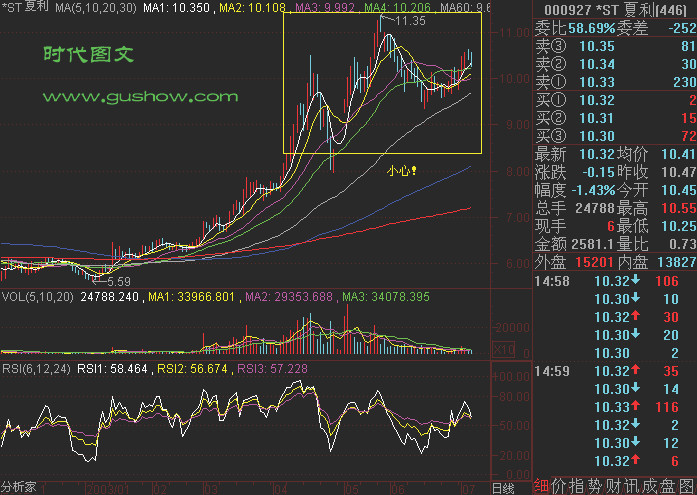
Task: Click the 外盘 15201 value
Action: click(x=595, y=262)
